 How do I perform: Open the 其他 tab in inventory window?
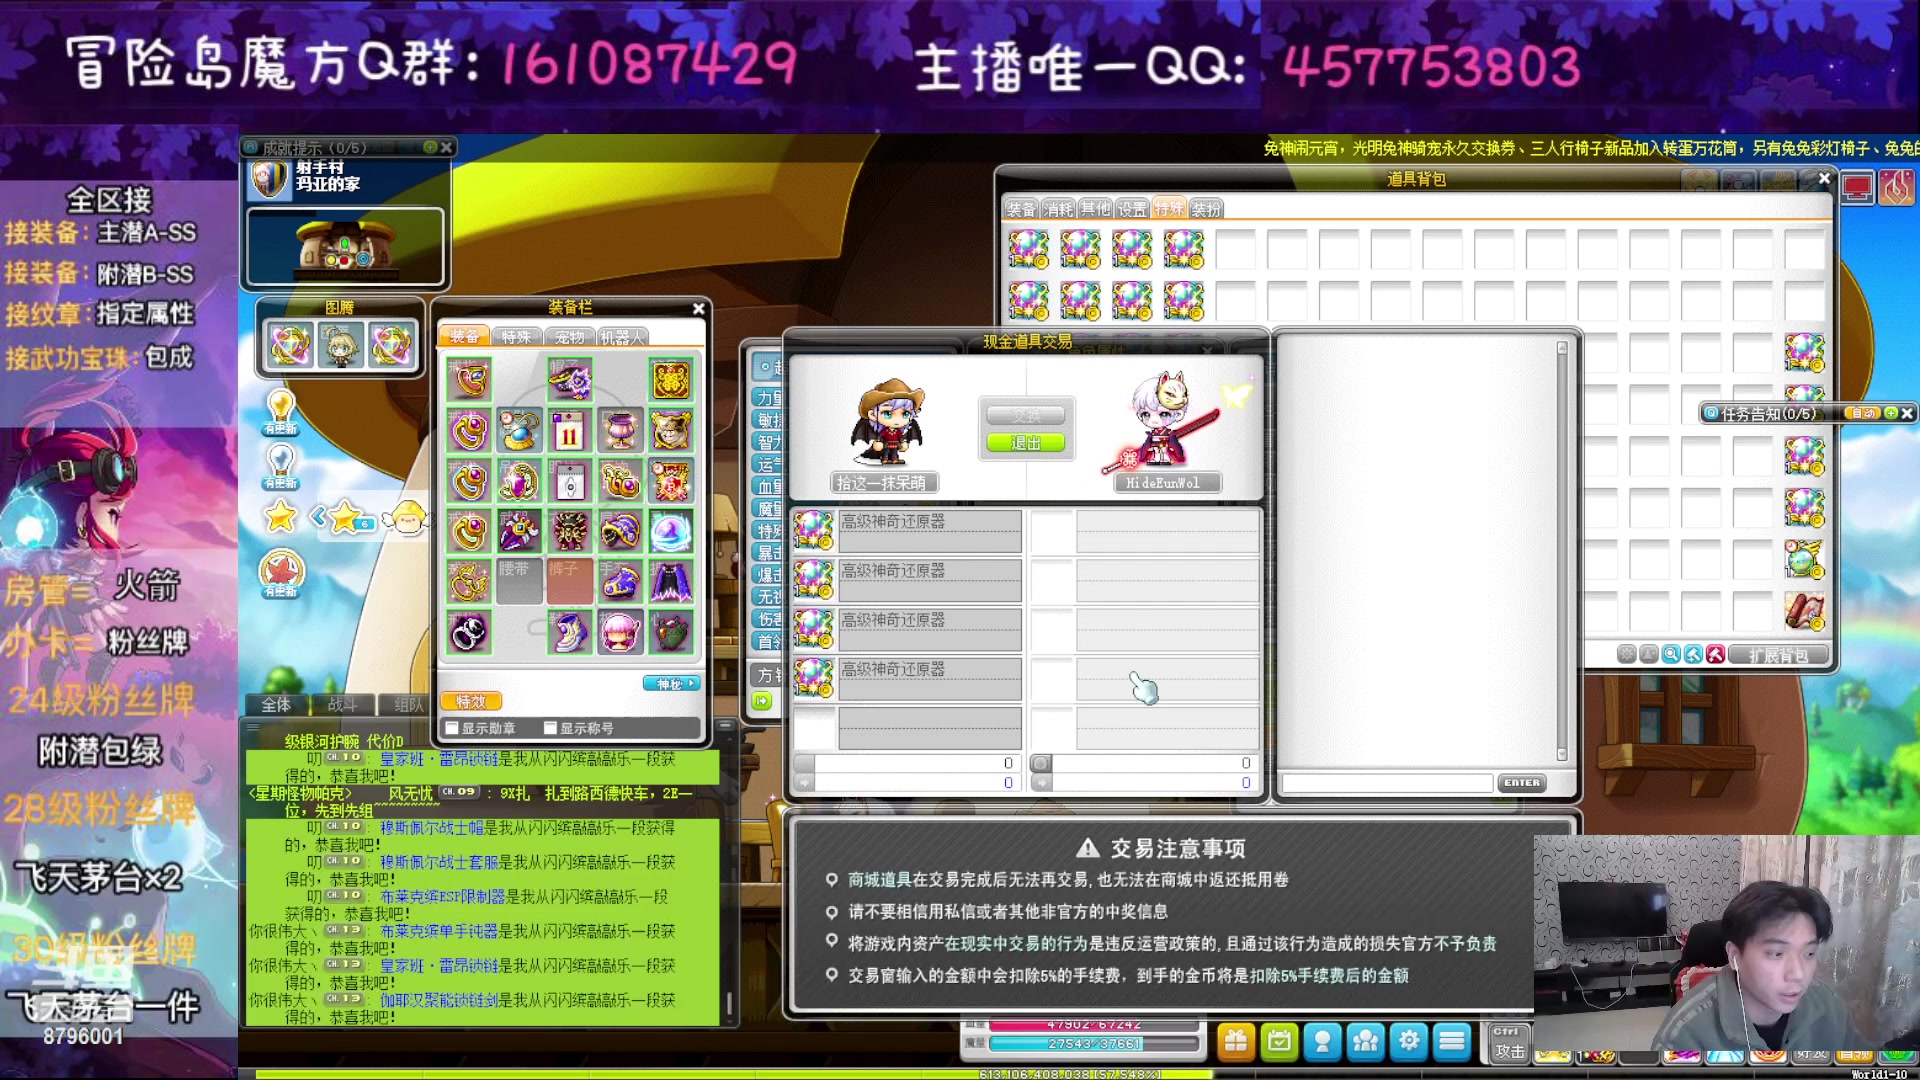coord(1095,209)
